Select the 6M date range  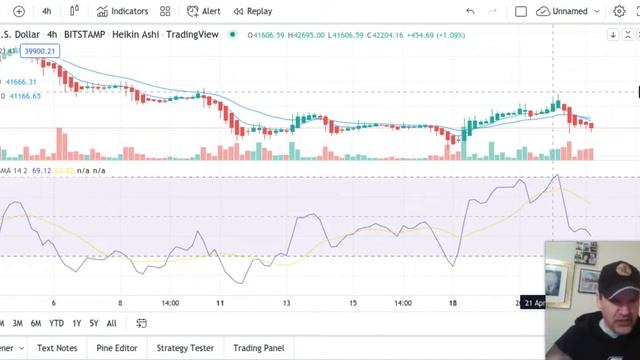tap(36, 323)
